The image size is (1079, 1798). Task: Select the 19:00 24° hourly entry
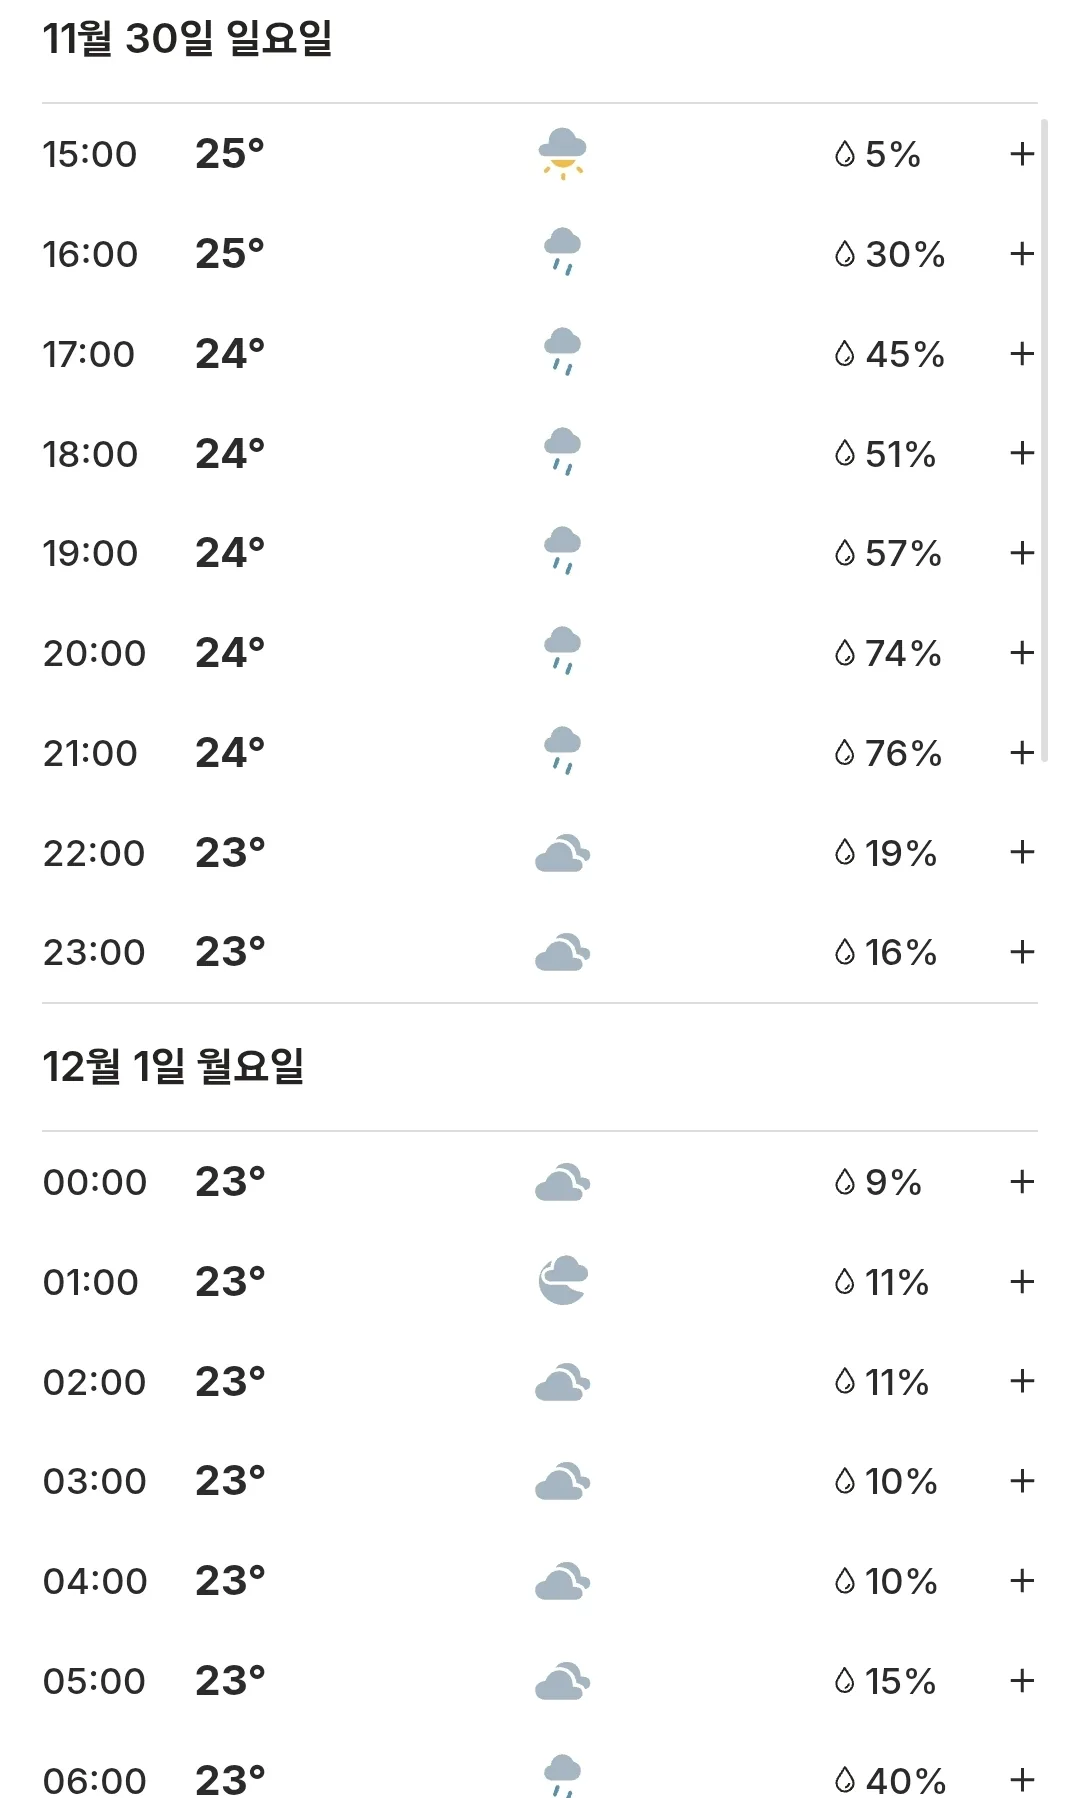pos(539,553)
